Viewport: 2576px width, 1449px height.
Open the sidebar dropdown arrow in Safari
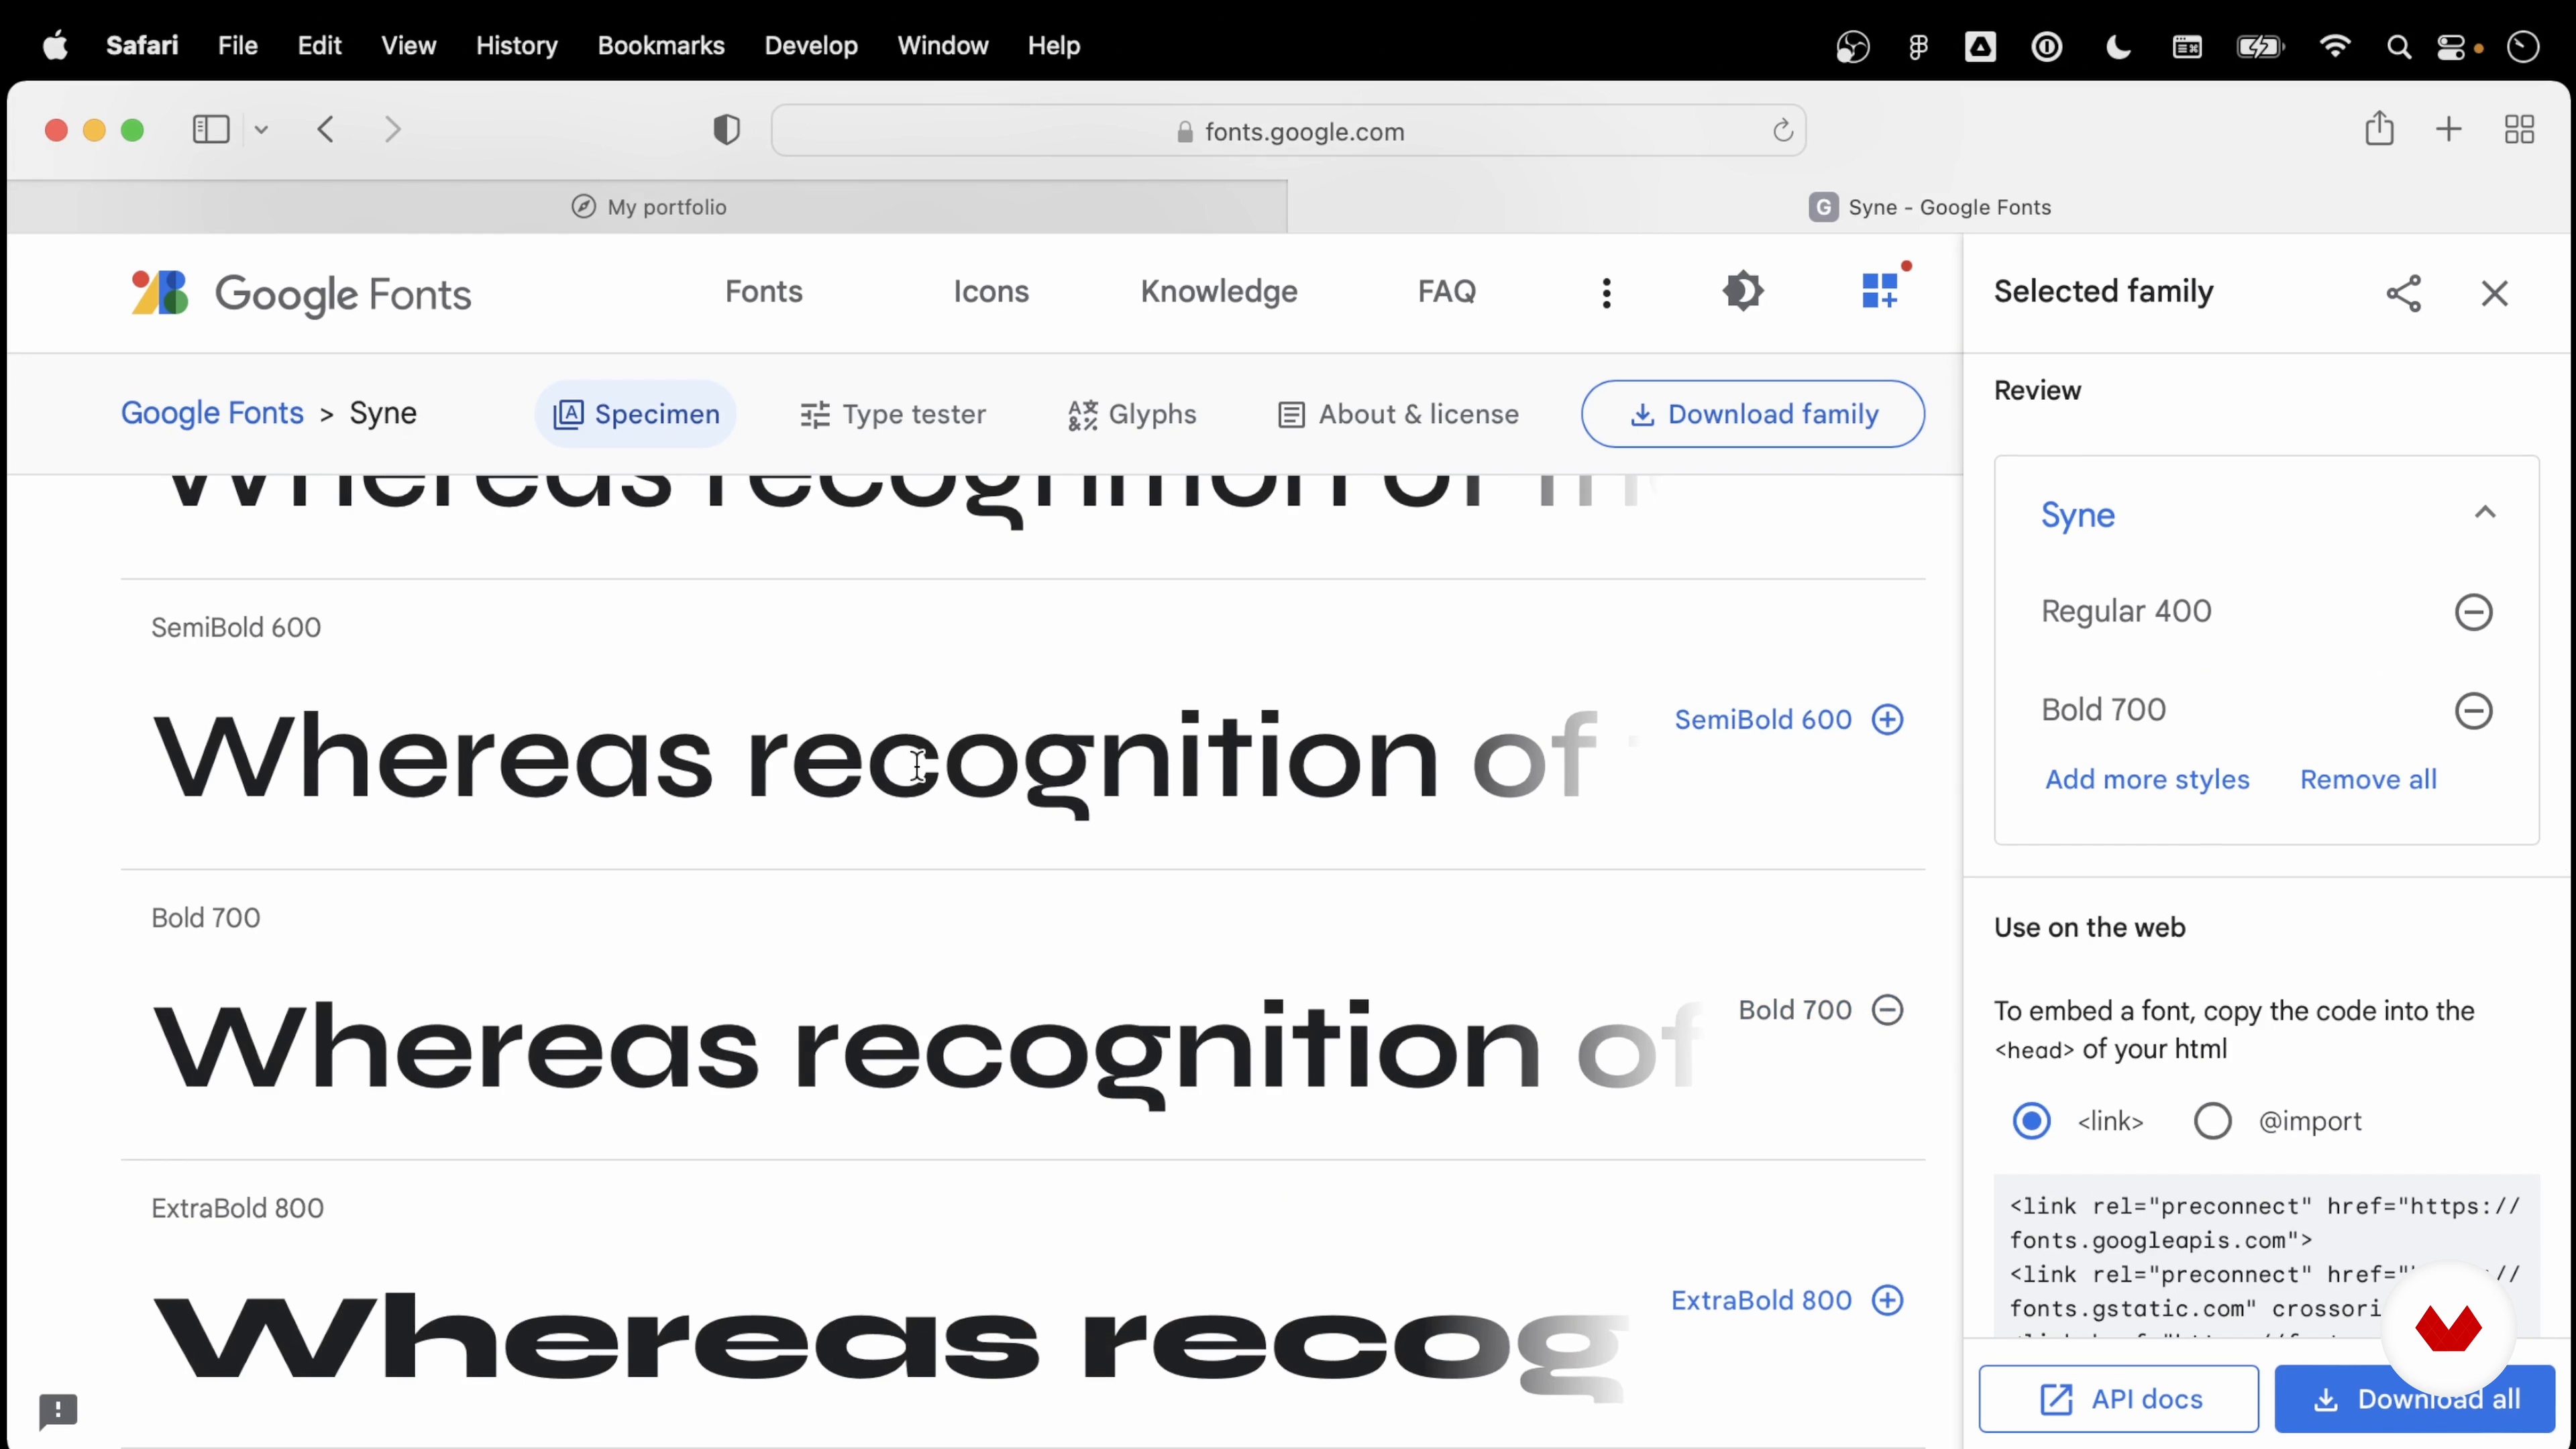click(x=261, y=130)
